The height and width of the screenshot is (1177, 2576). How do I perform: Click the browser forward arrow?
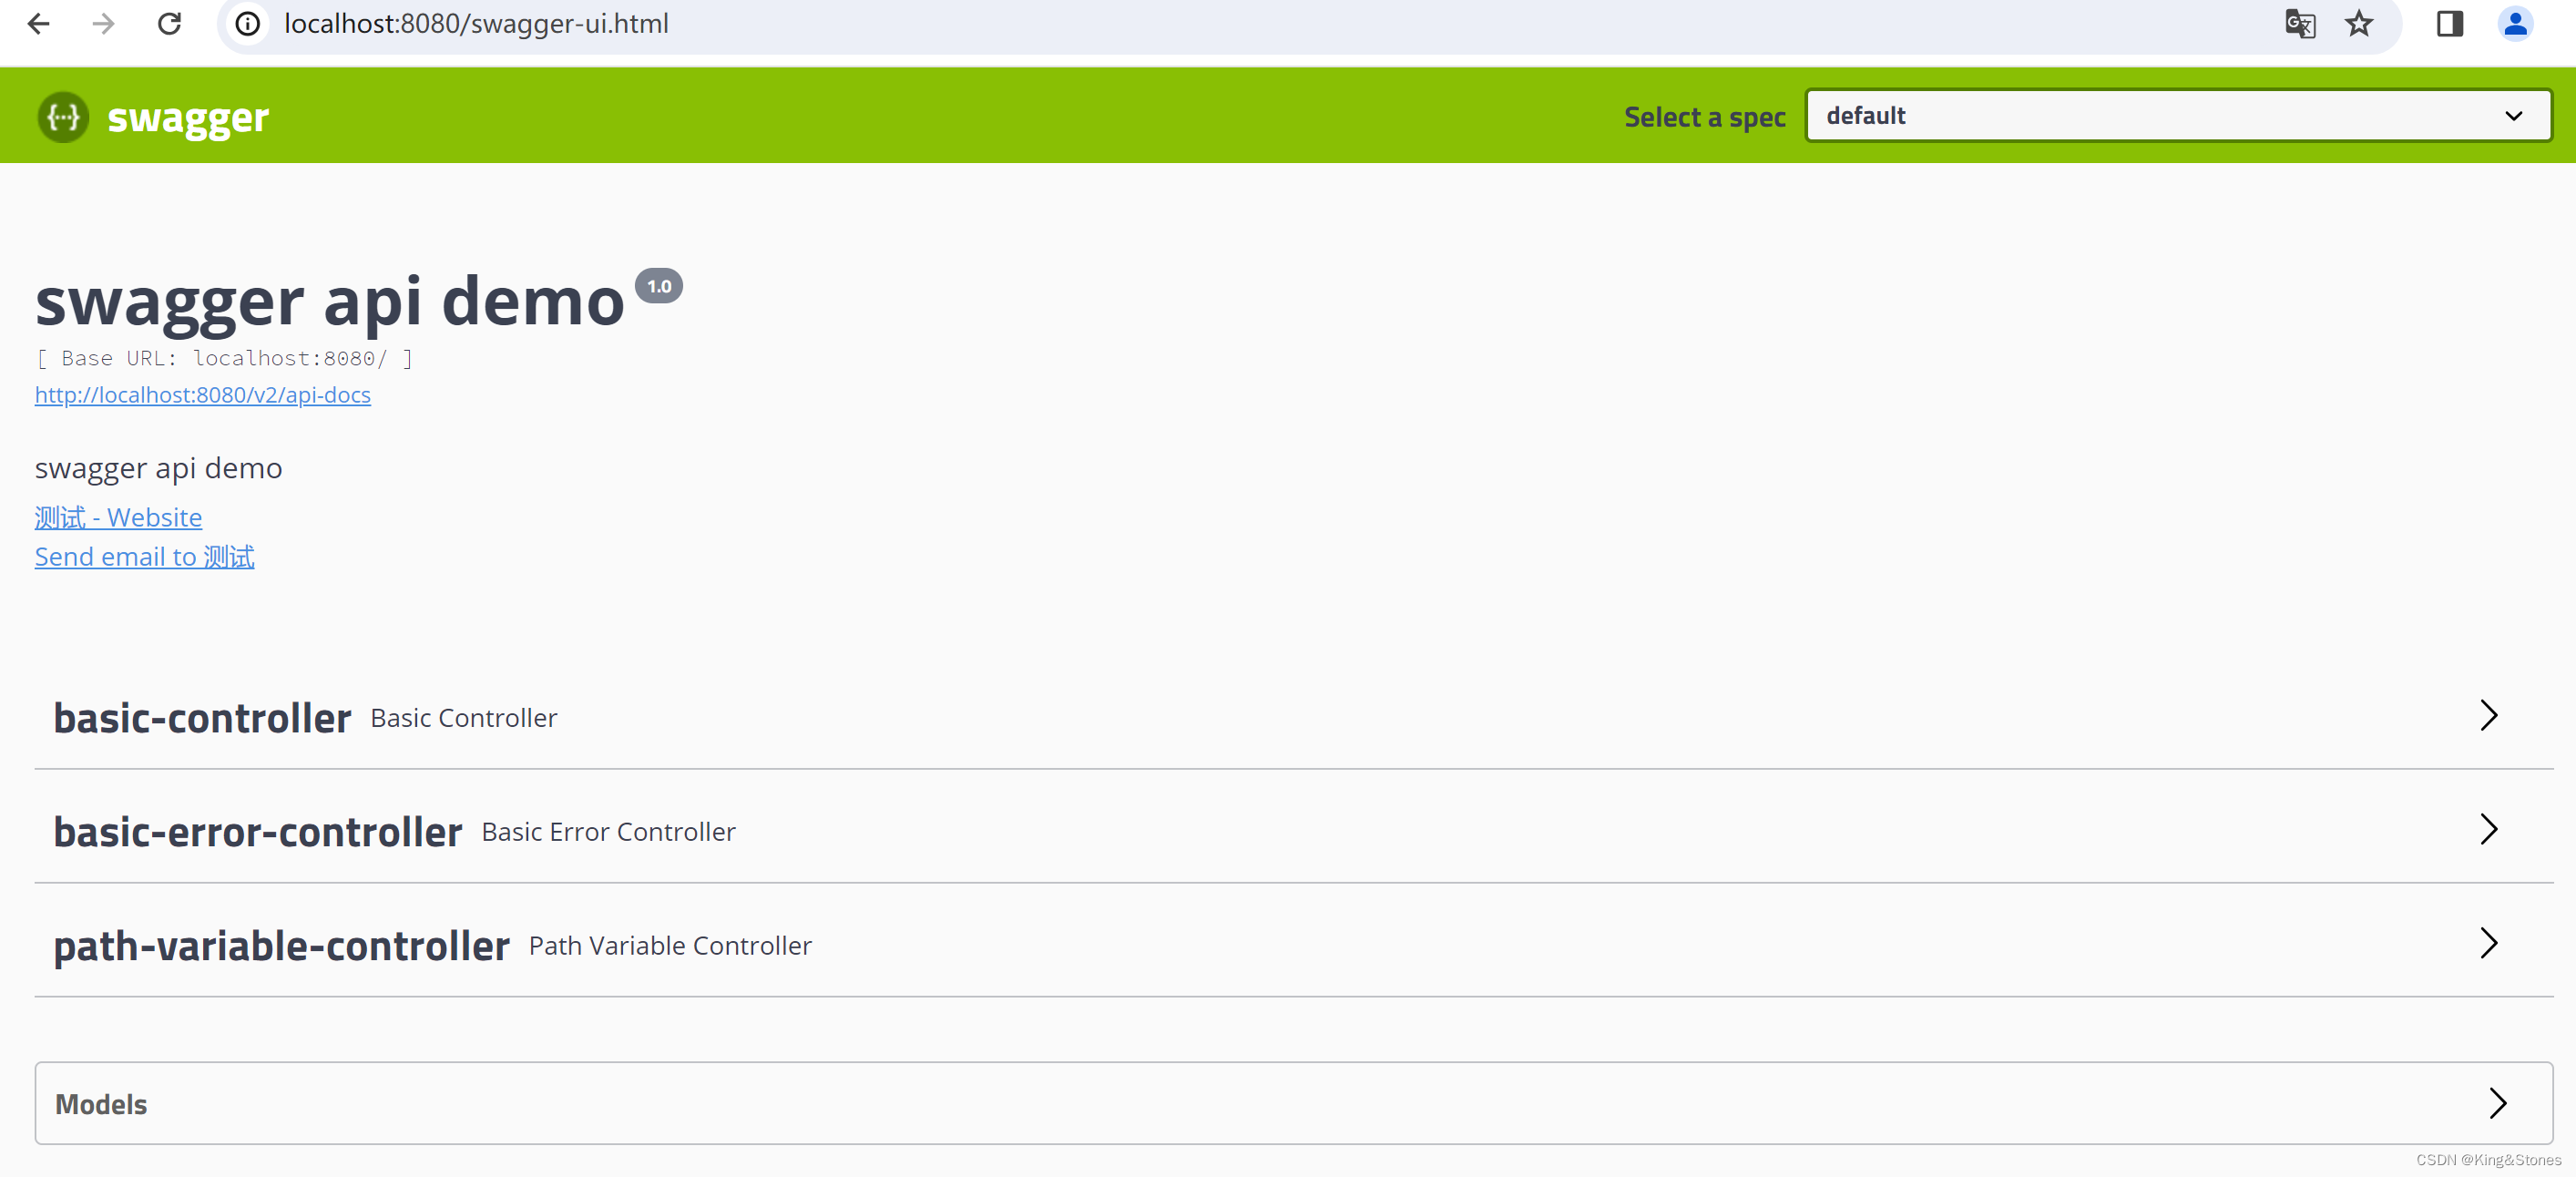coord(103,23)
